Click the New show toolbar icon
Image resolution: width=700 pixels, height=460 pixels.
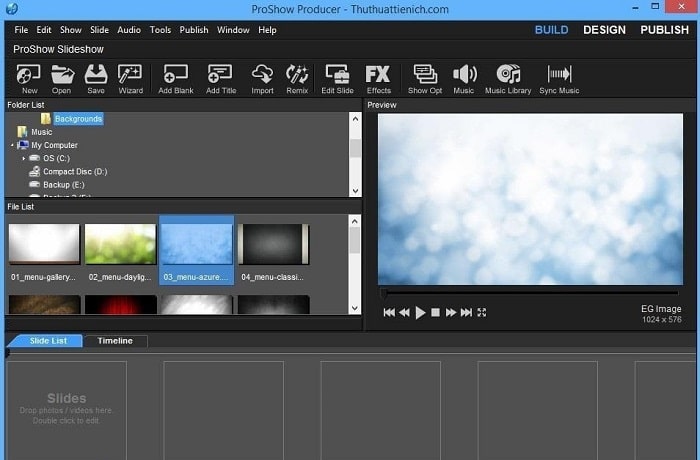(29, 79)
